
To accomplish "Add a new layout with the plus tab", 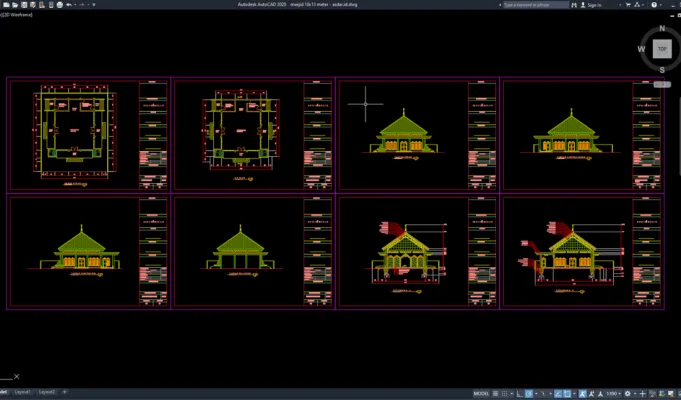I will click(x=64, y=392).
